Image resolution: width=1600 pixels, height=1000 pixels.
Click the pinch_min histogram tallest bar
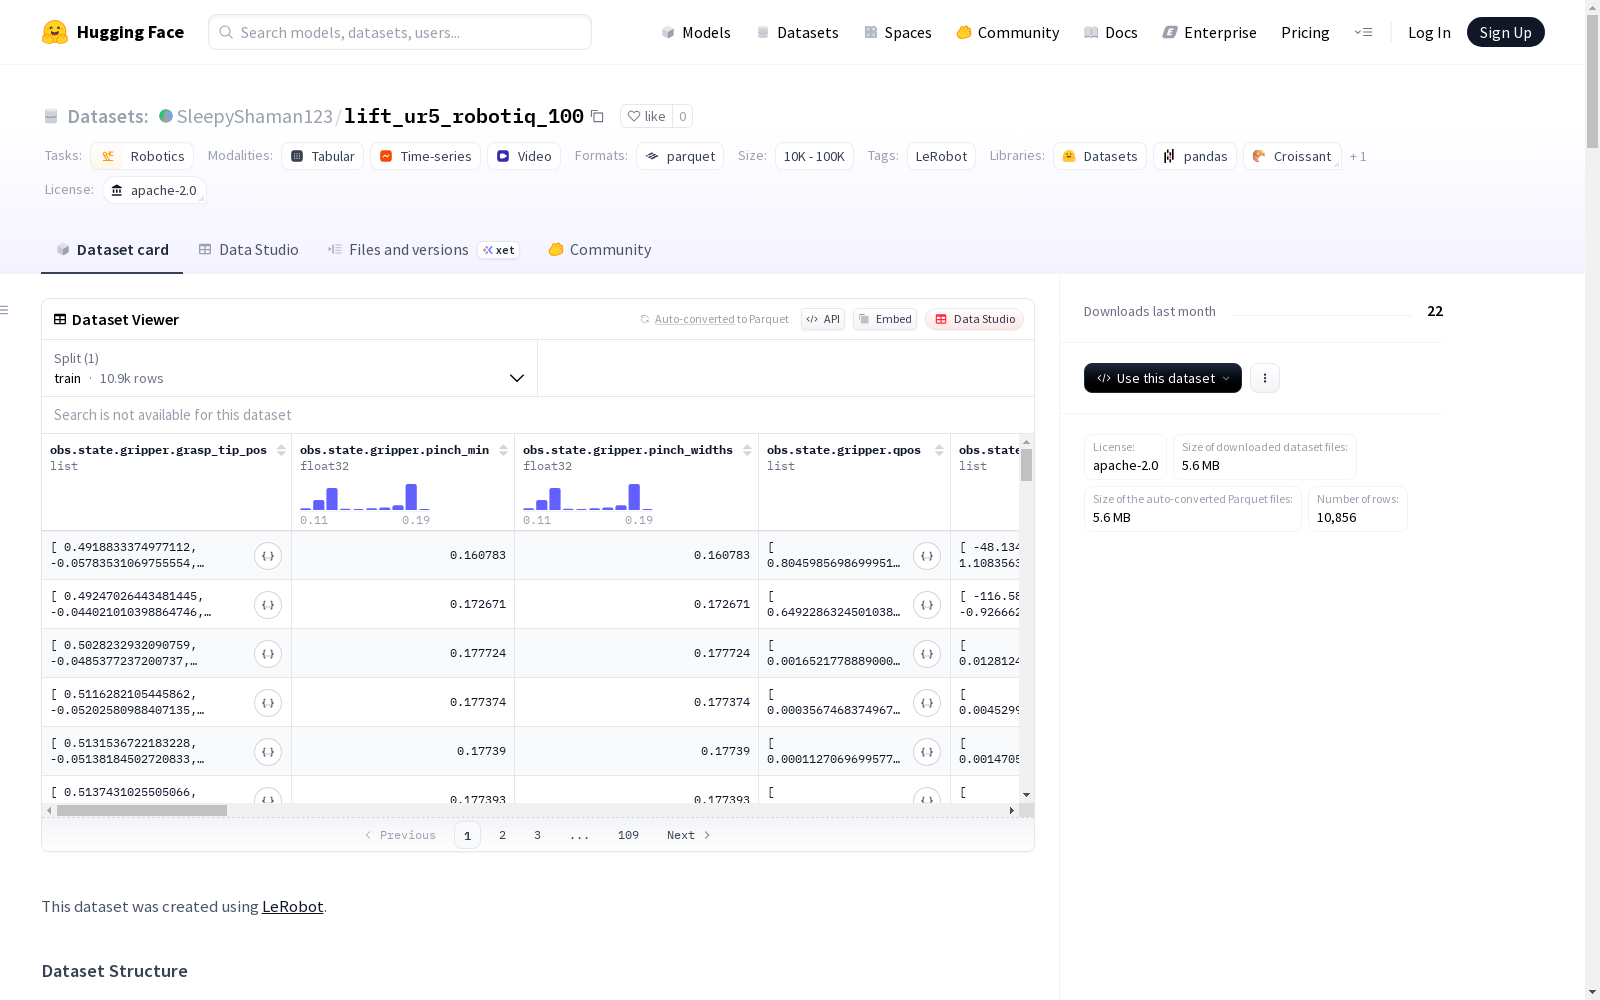pyautogui.click(x=411, y=497)
